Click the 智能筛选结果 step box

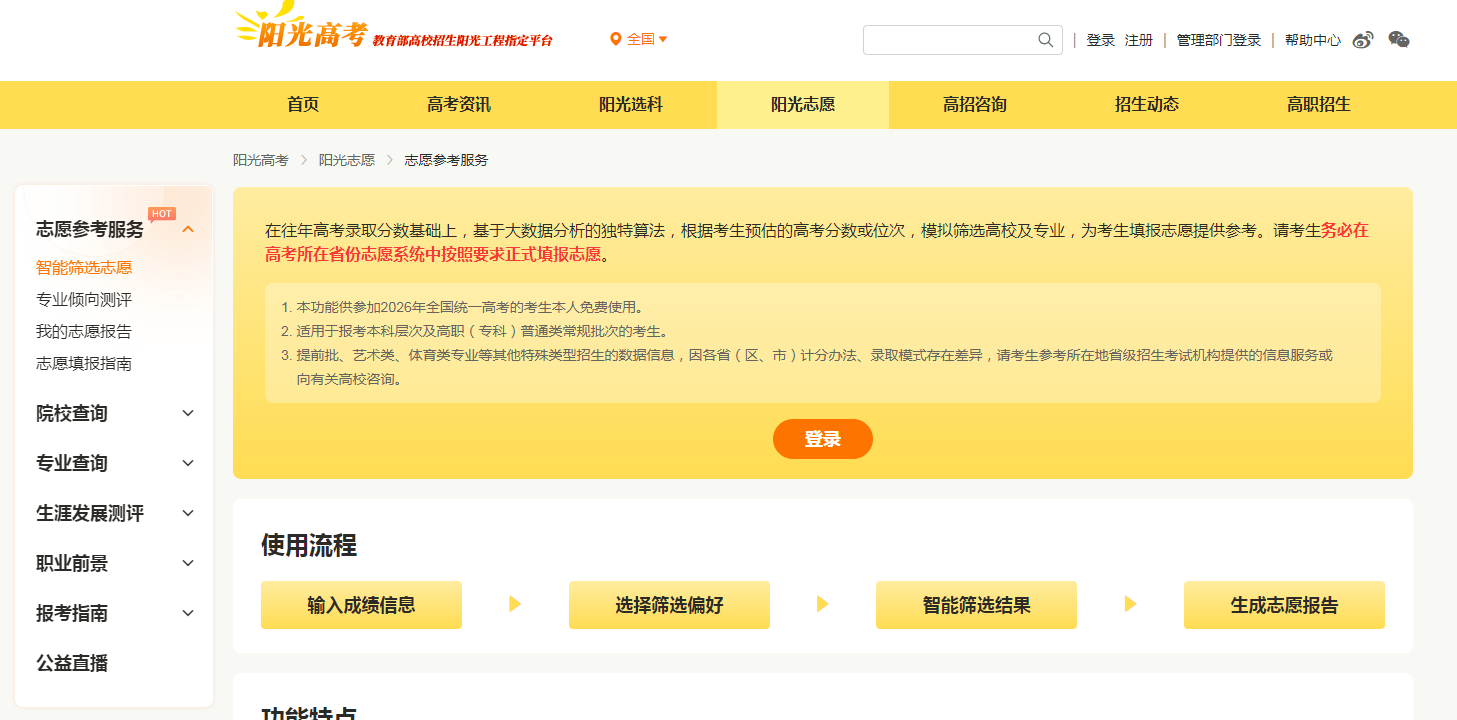pyautogui.click(x=976, y=605)
